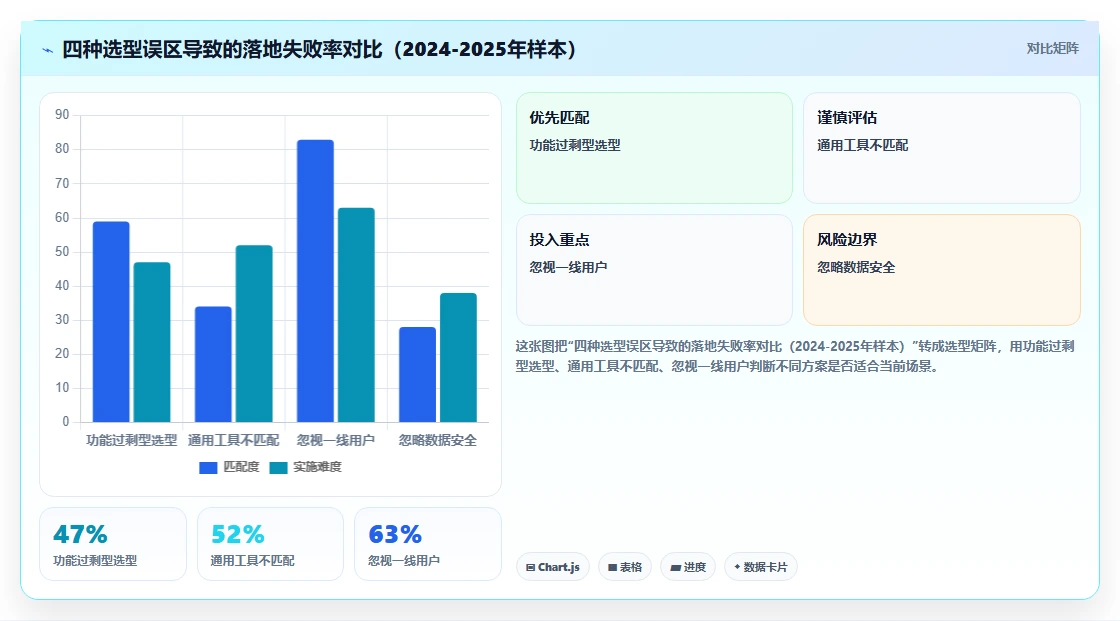The image size is (1120, 621).
Task: Click the 52% 通用工具不匹配 stat card
Action: tap(270, 545)
